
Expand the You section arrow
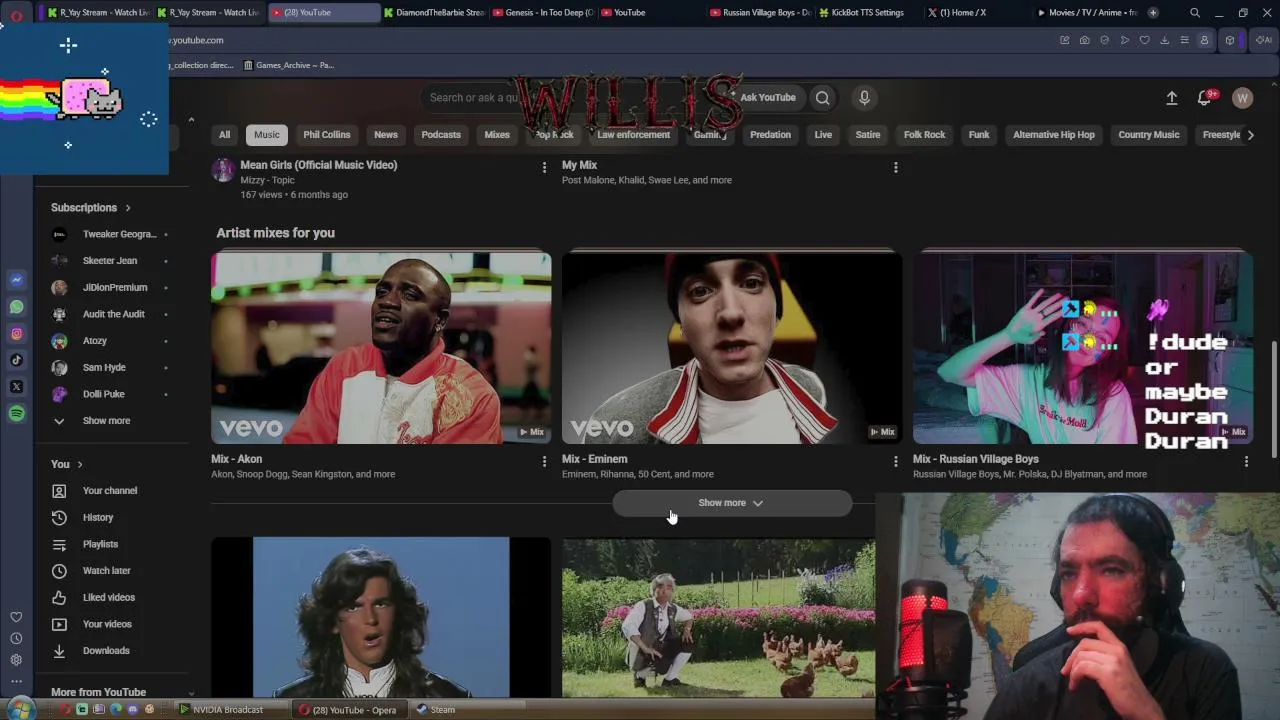pos(80,464)
